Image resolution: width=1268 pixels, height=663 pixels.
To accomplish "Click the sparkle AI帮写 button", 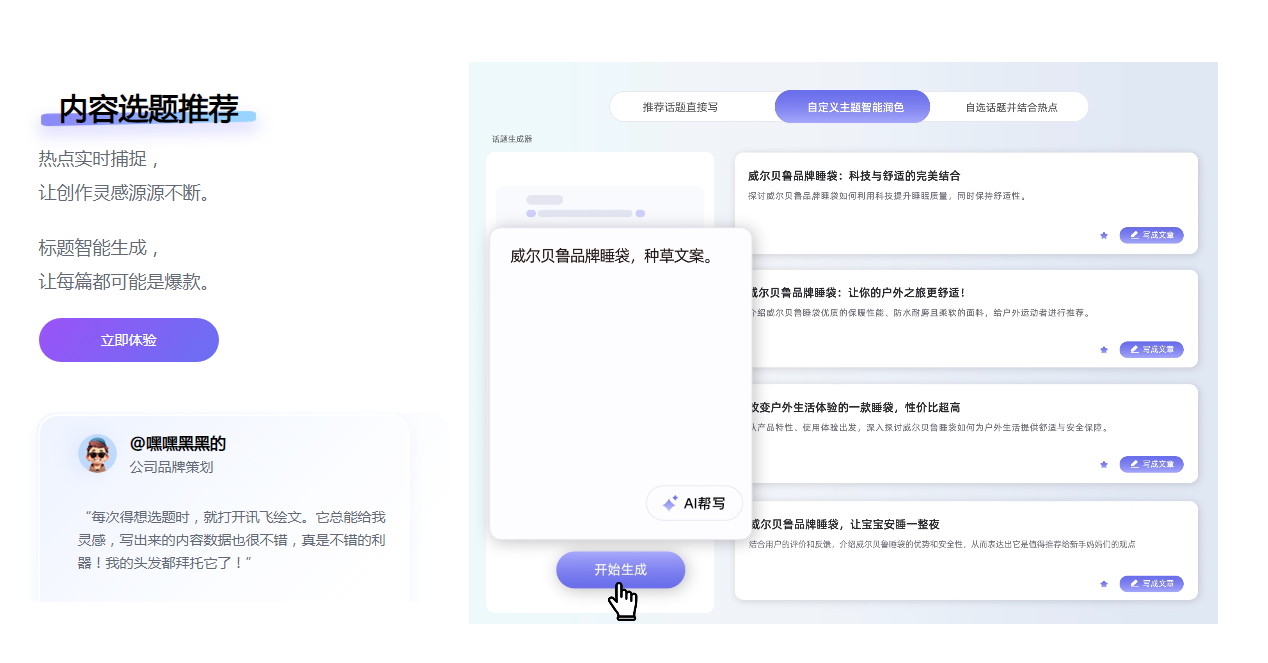I will point(694,503).
